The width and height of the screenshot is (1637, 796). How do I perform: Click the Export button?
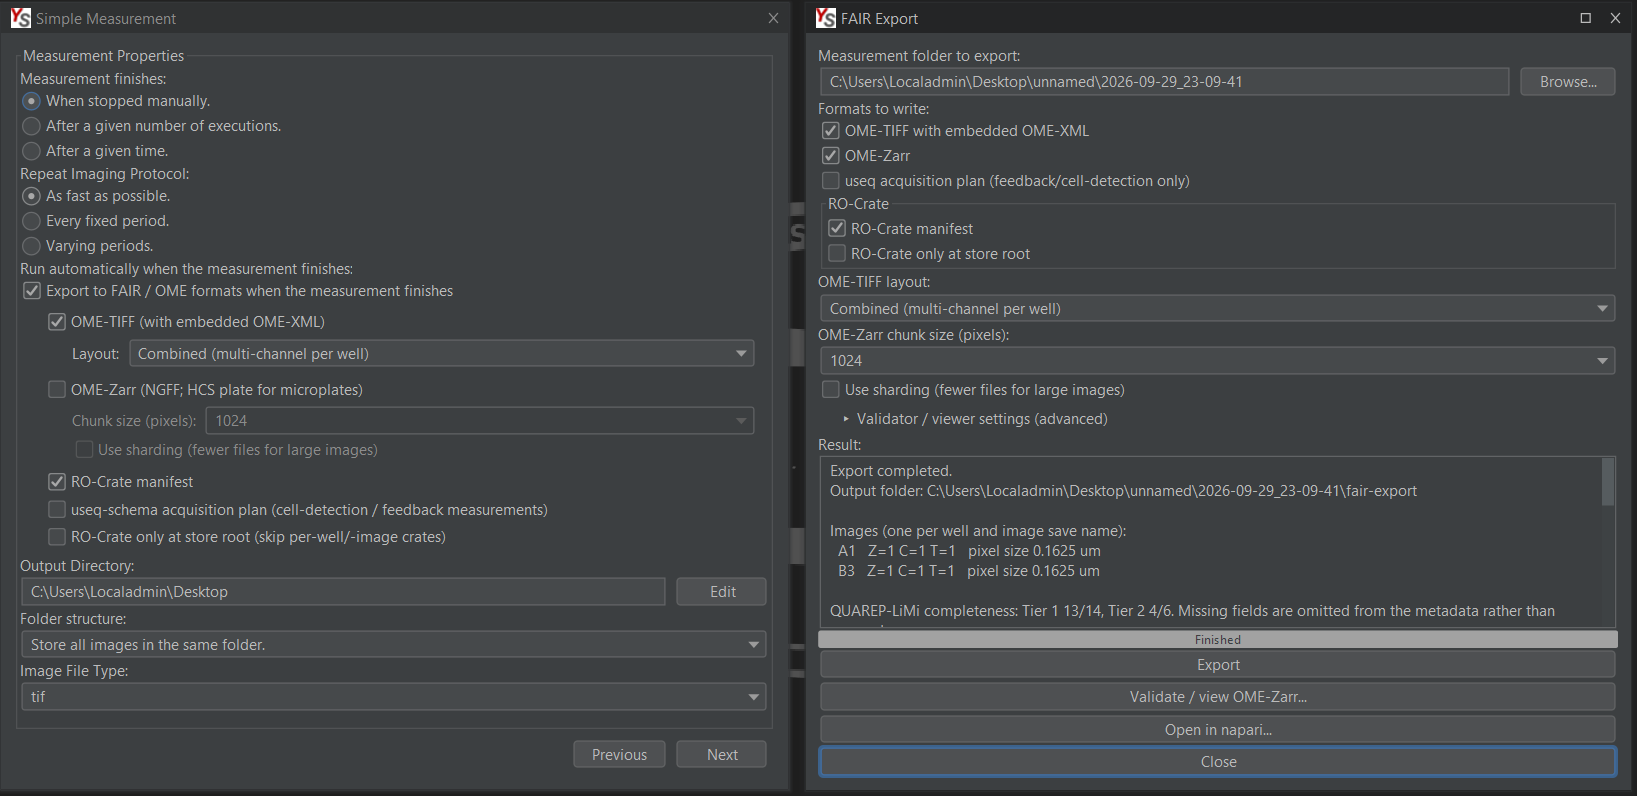click(1218, 665)
